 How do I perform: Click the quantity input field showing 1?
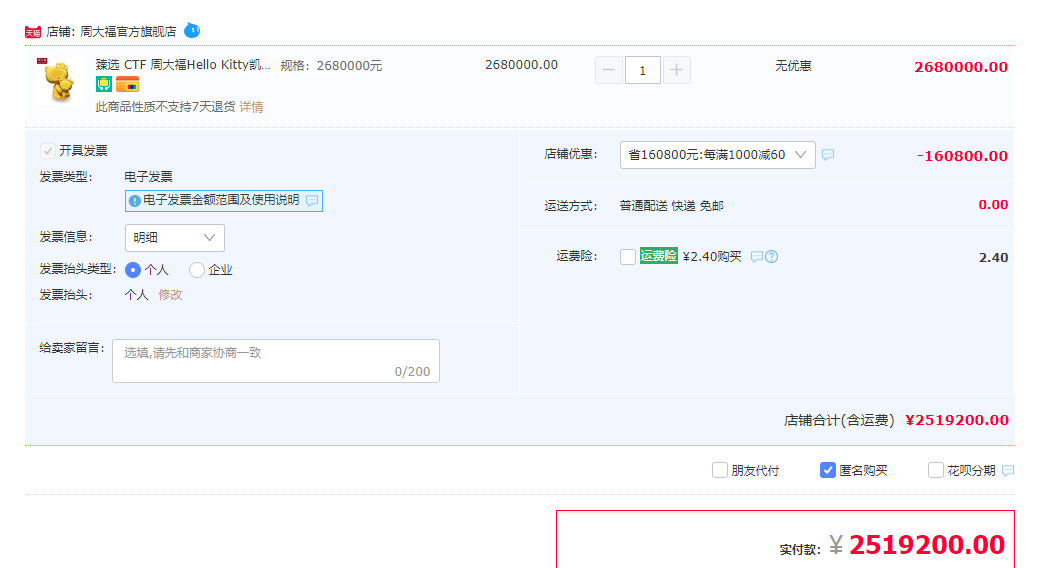(x=642, y=70)
